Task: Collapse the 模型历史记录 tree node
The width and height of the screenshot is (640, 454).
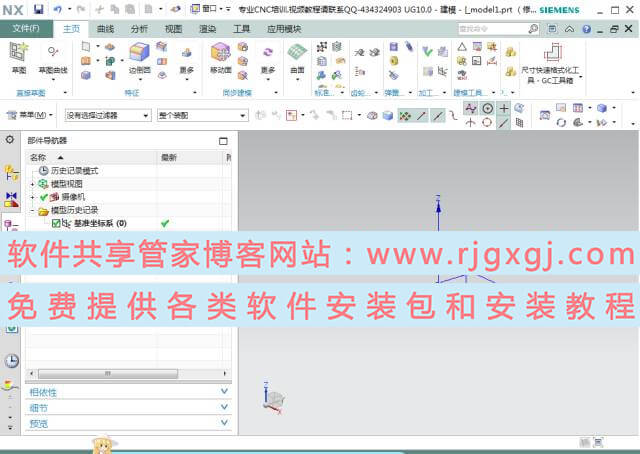Action: pos(33,210)
